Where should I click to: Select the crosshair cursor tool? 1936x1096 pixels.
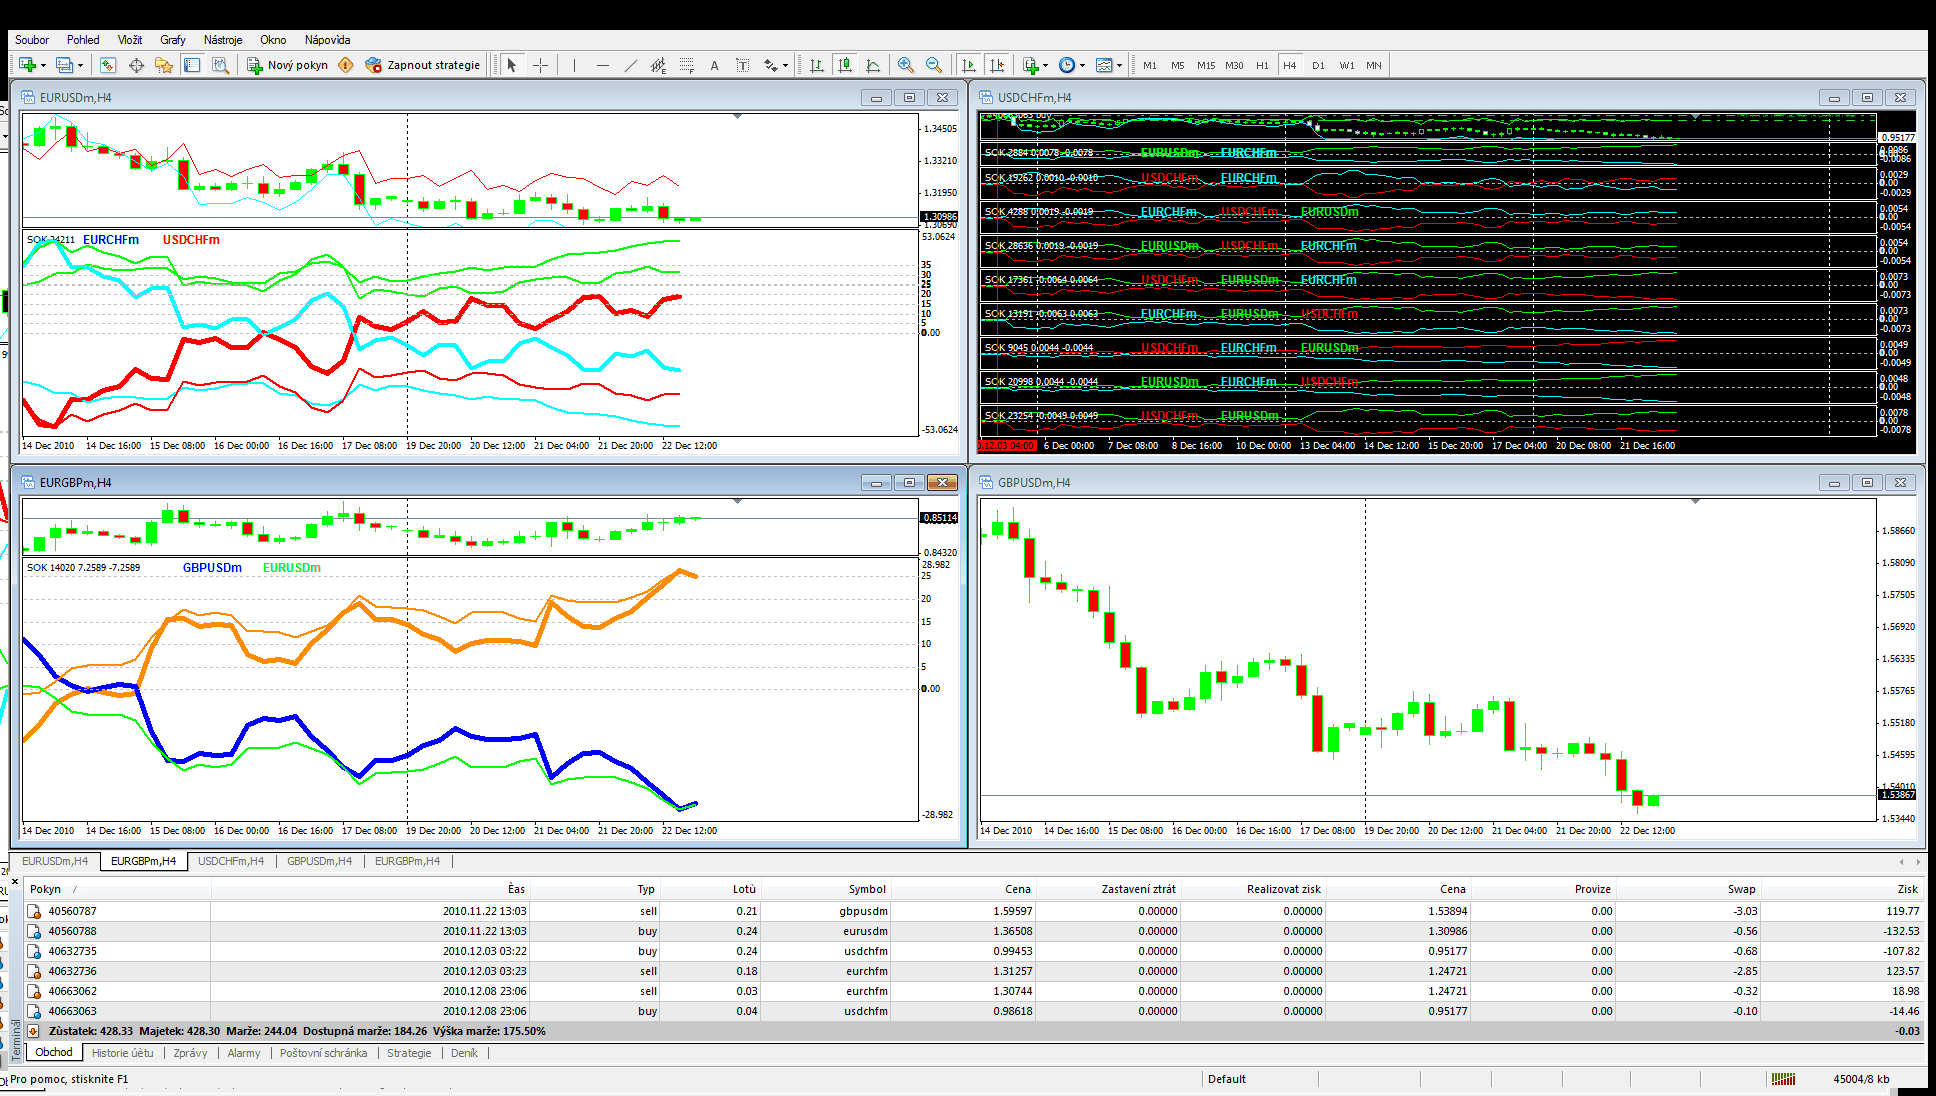click(x=540, y=65)
